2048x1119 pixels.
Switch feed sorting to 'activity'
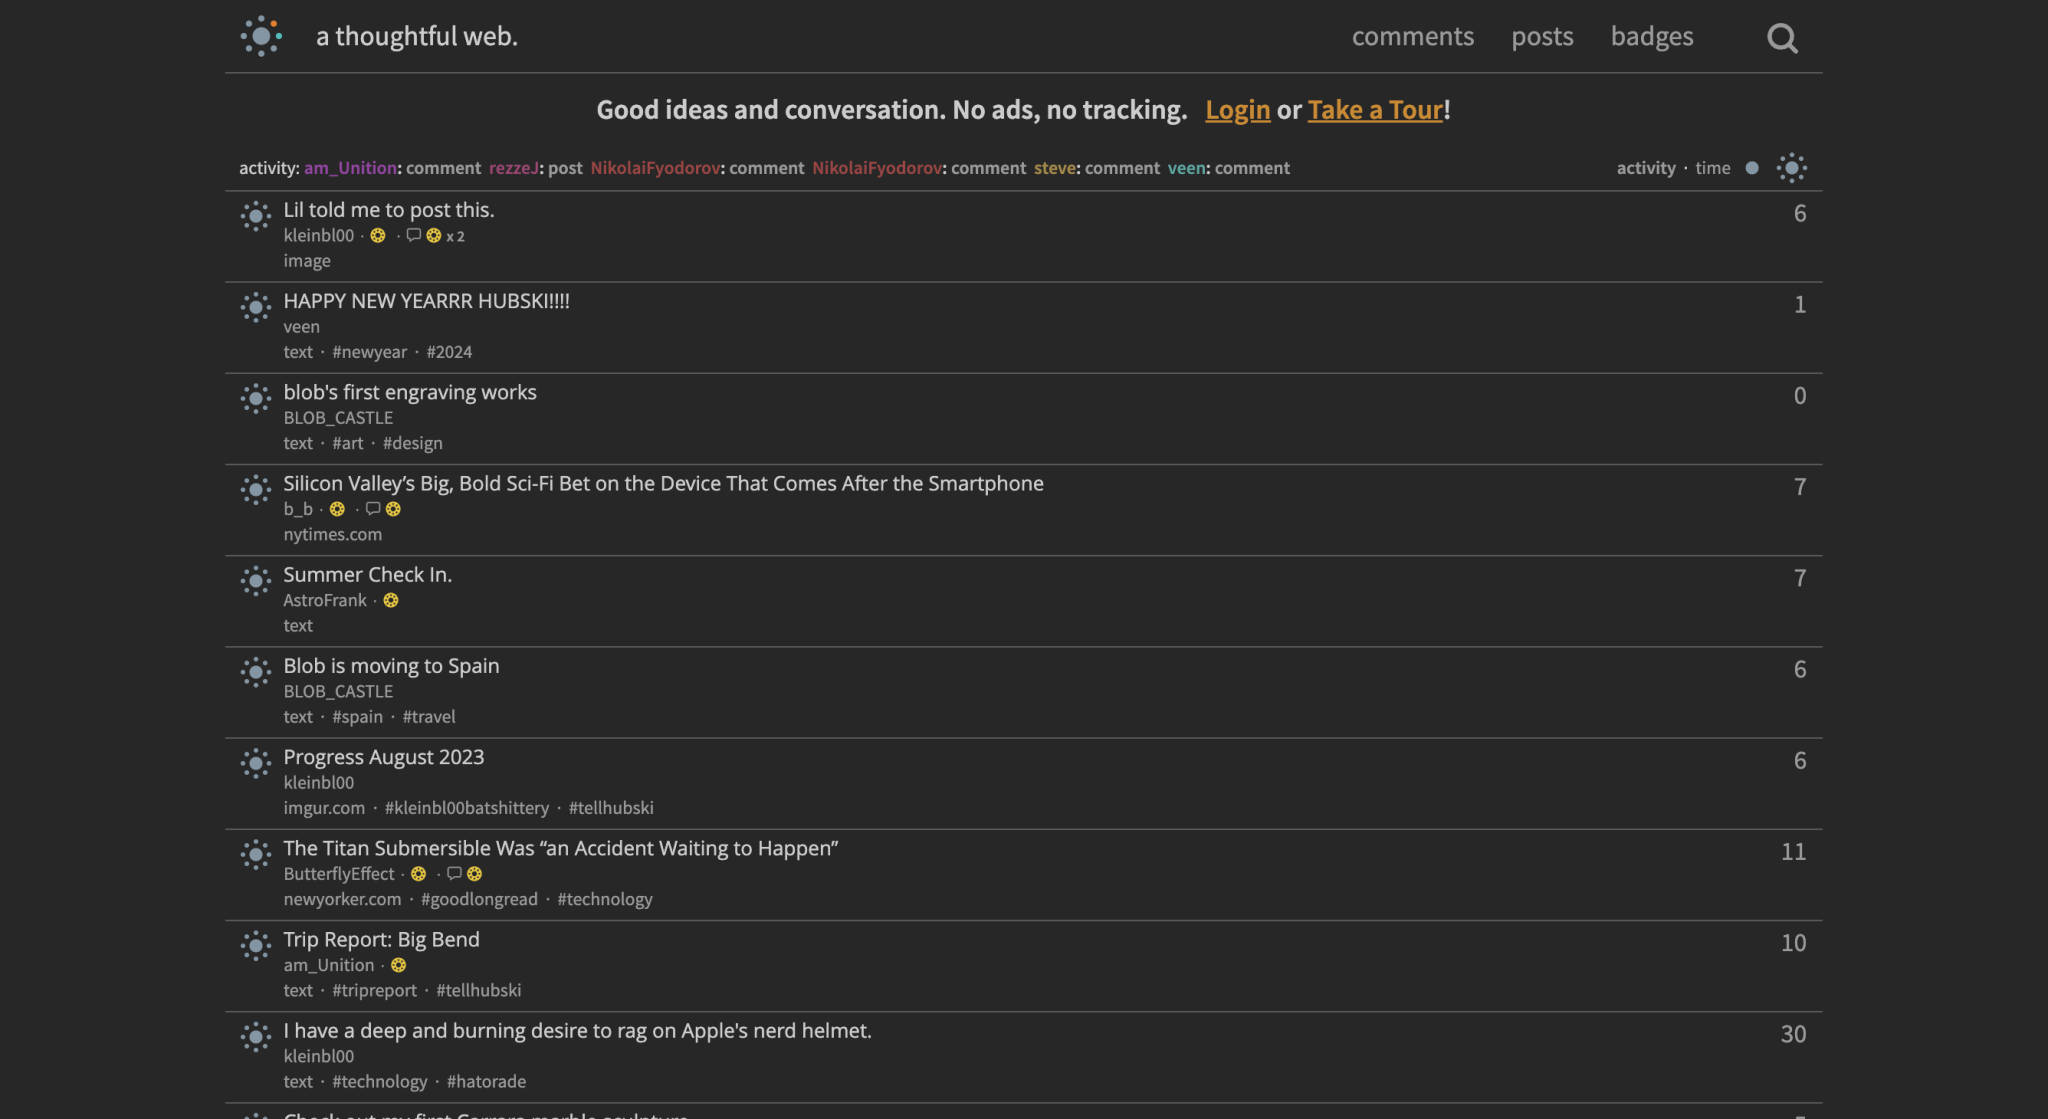pyautogui.click(x=1645, y=168)
